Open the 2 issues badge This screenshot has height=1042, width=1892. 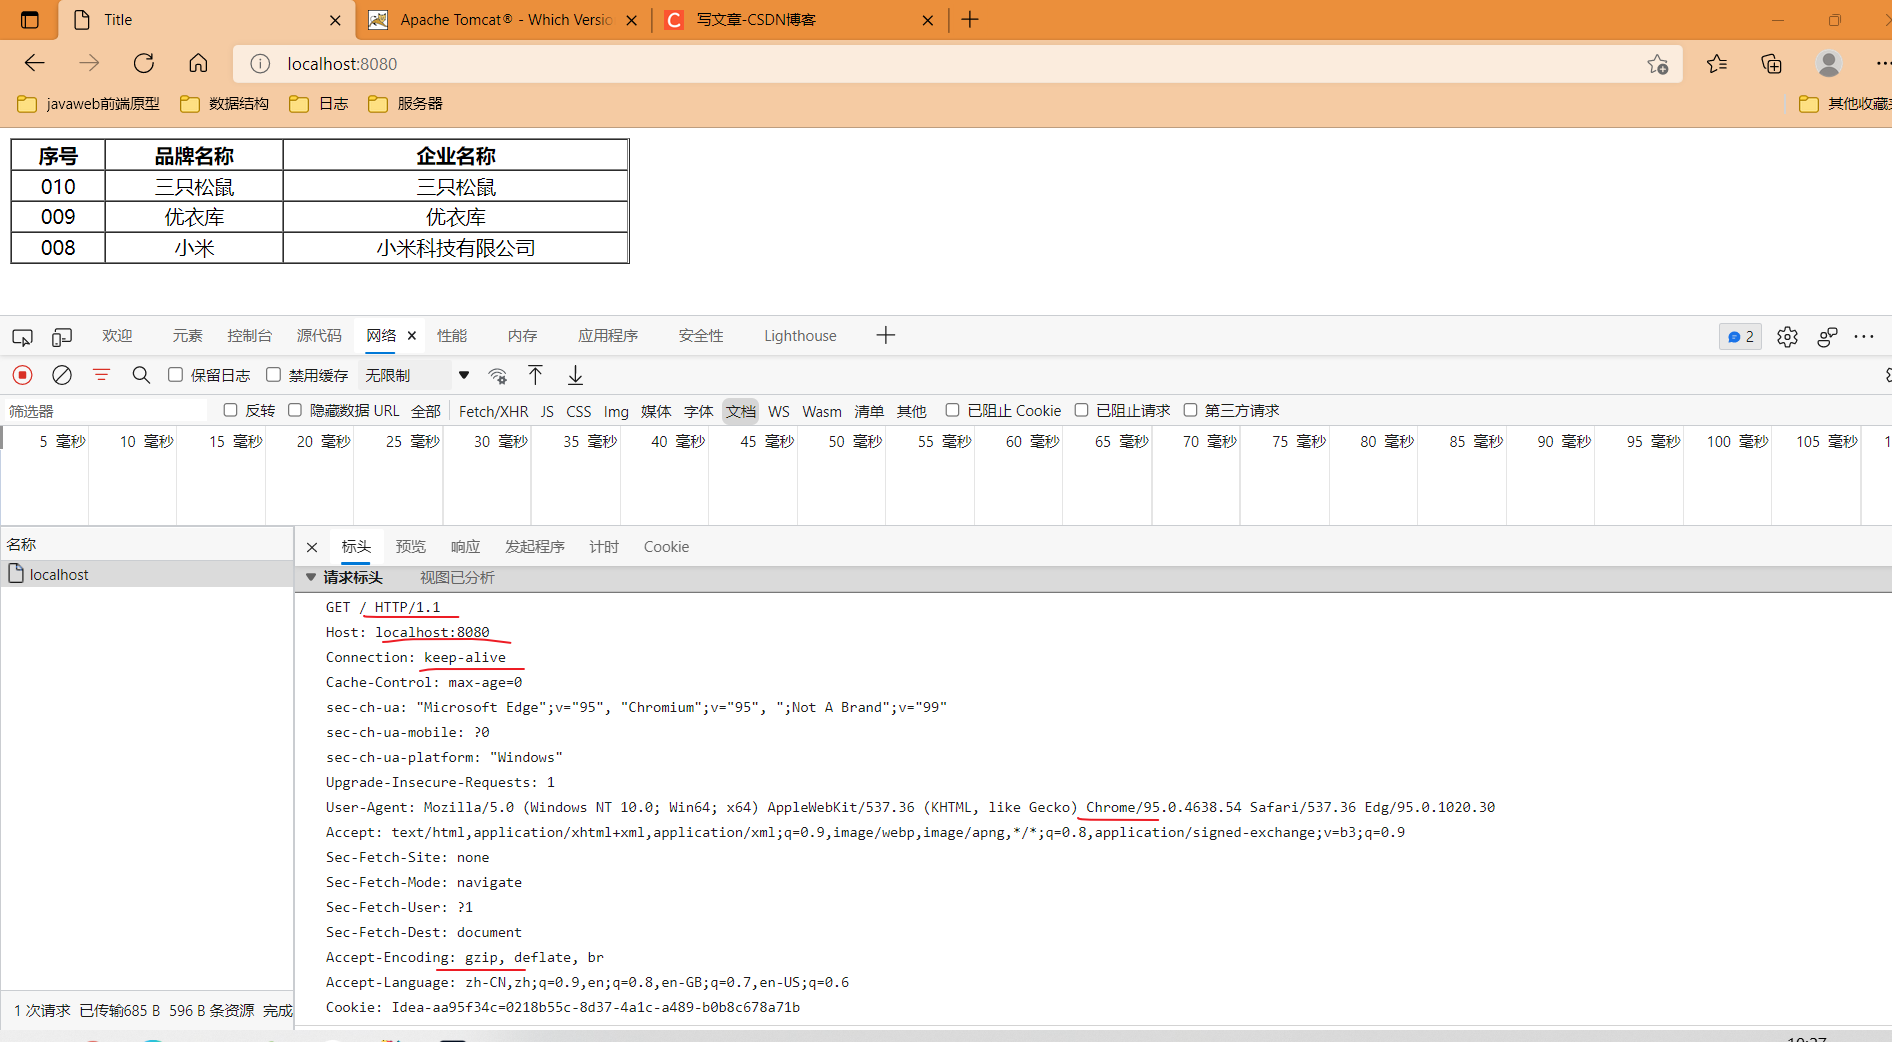click(x=1740, y=337)
